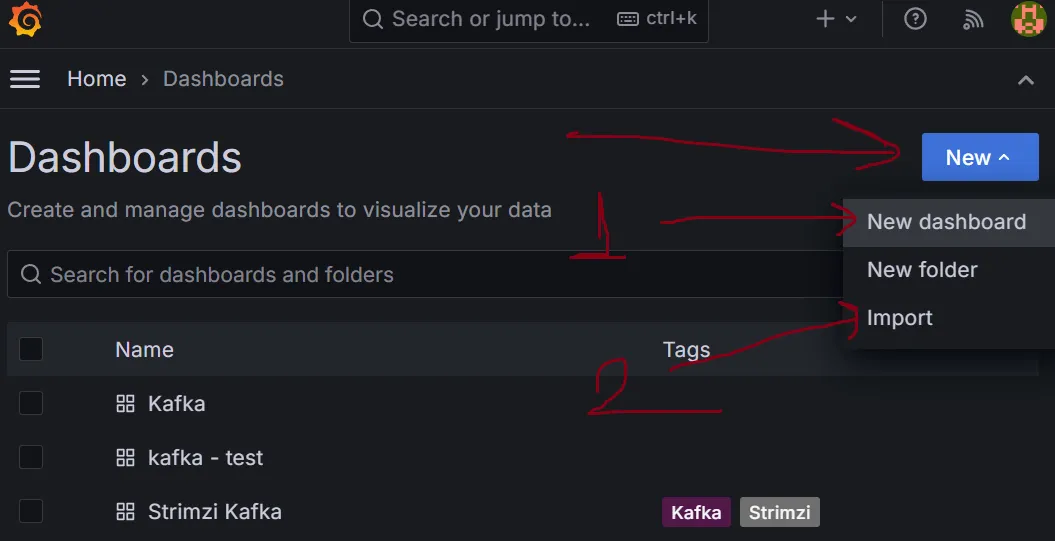This screenshot has width=1055, height=541.
Task: Click the Grafana logo icon
Action: pyautogui.click(x=25, y=19)
